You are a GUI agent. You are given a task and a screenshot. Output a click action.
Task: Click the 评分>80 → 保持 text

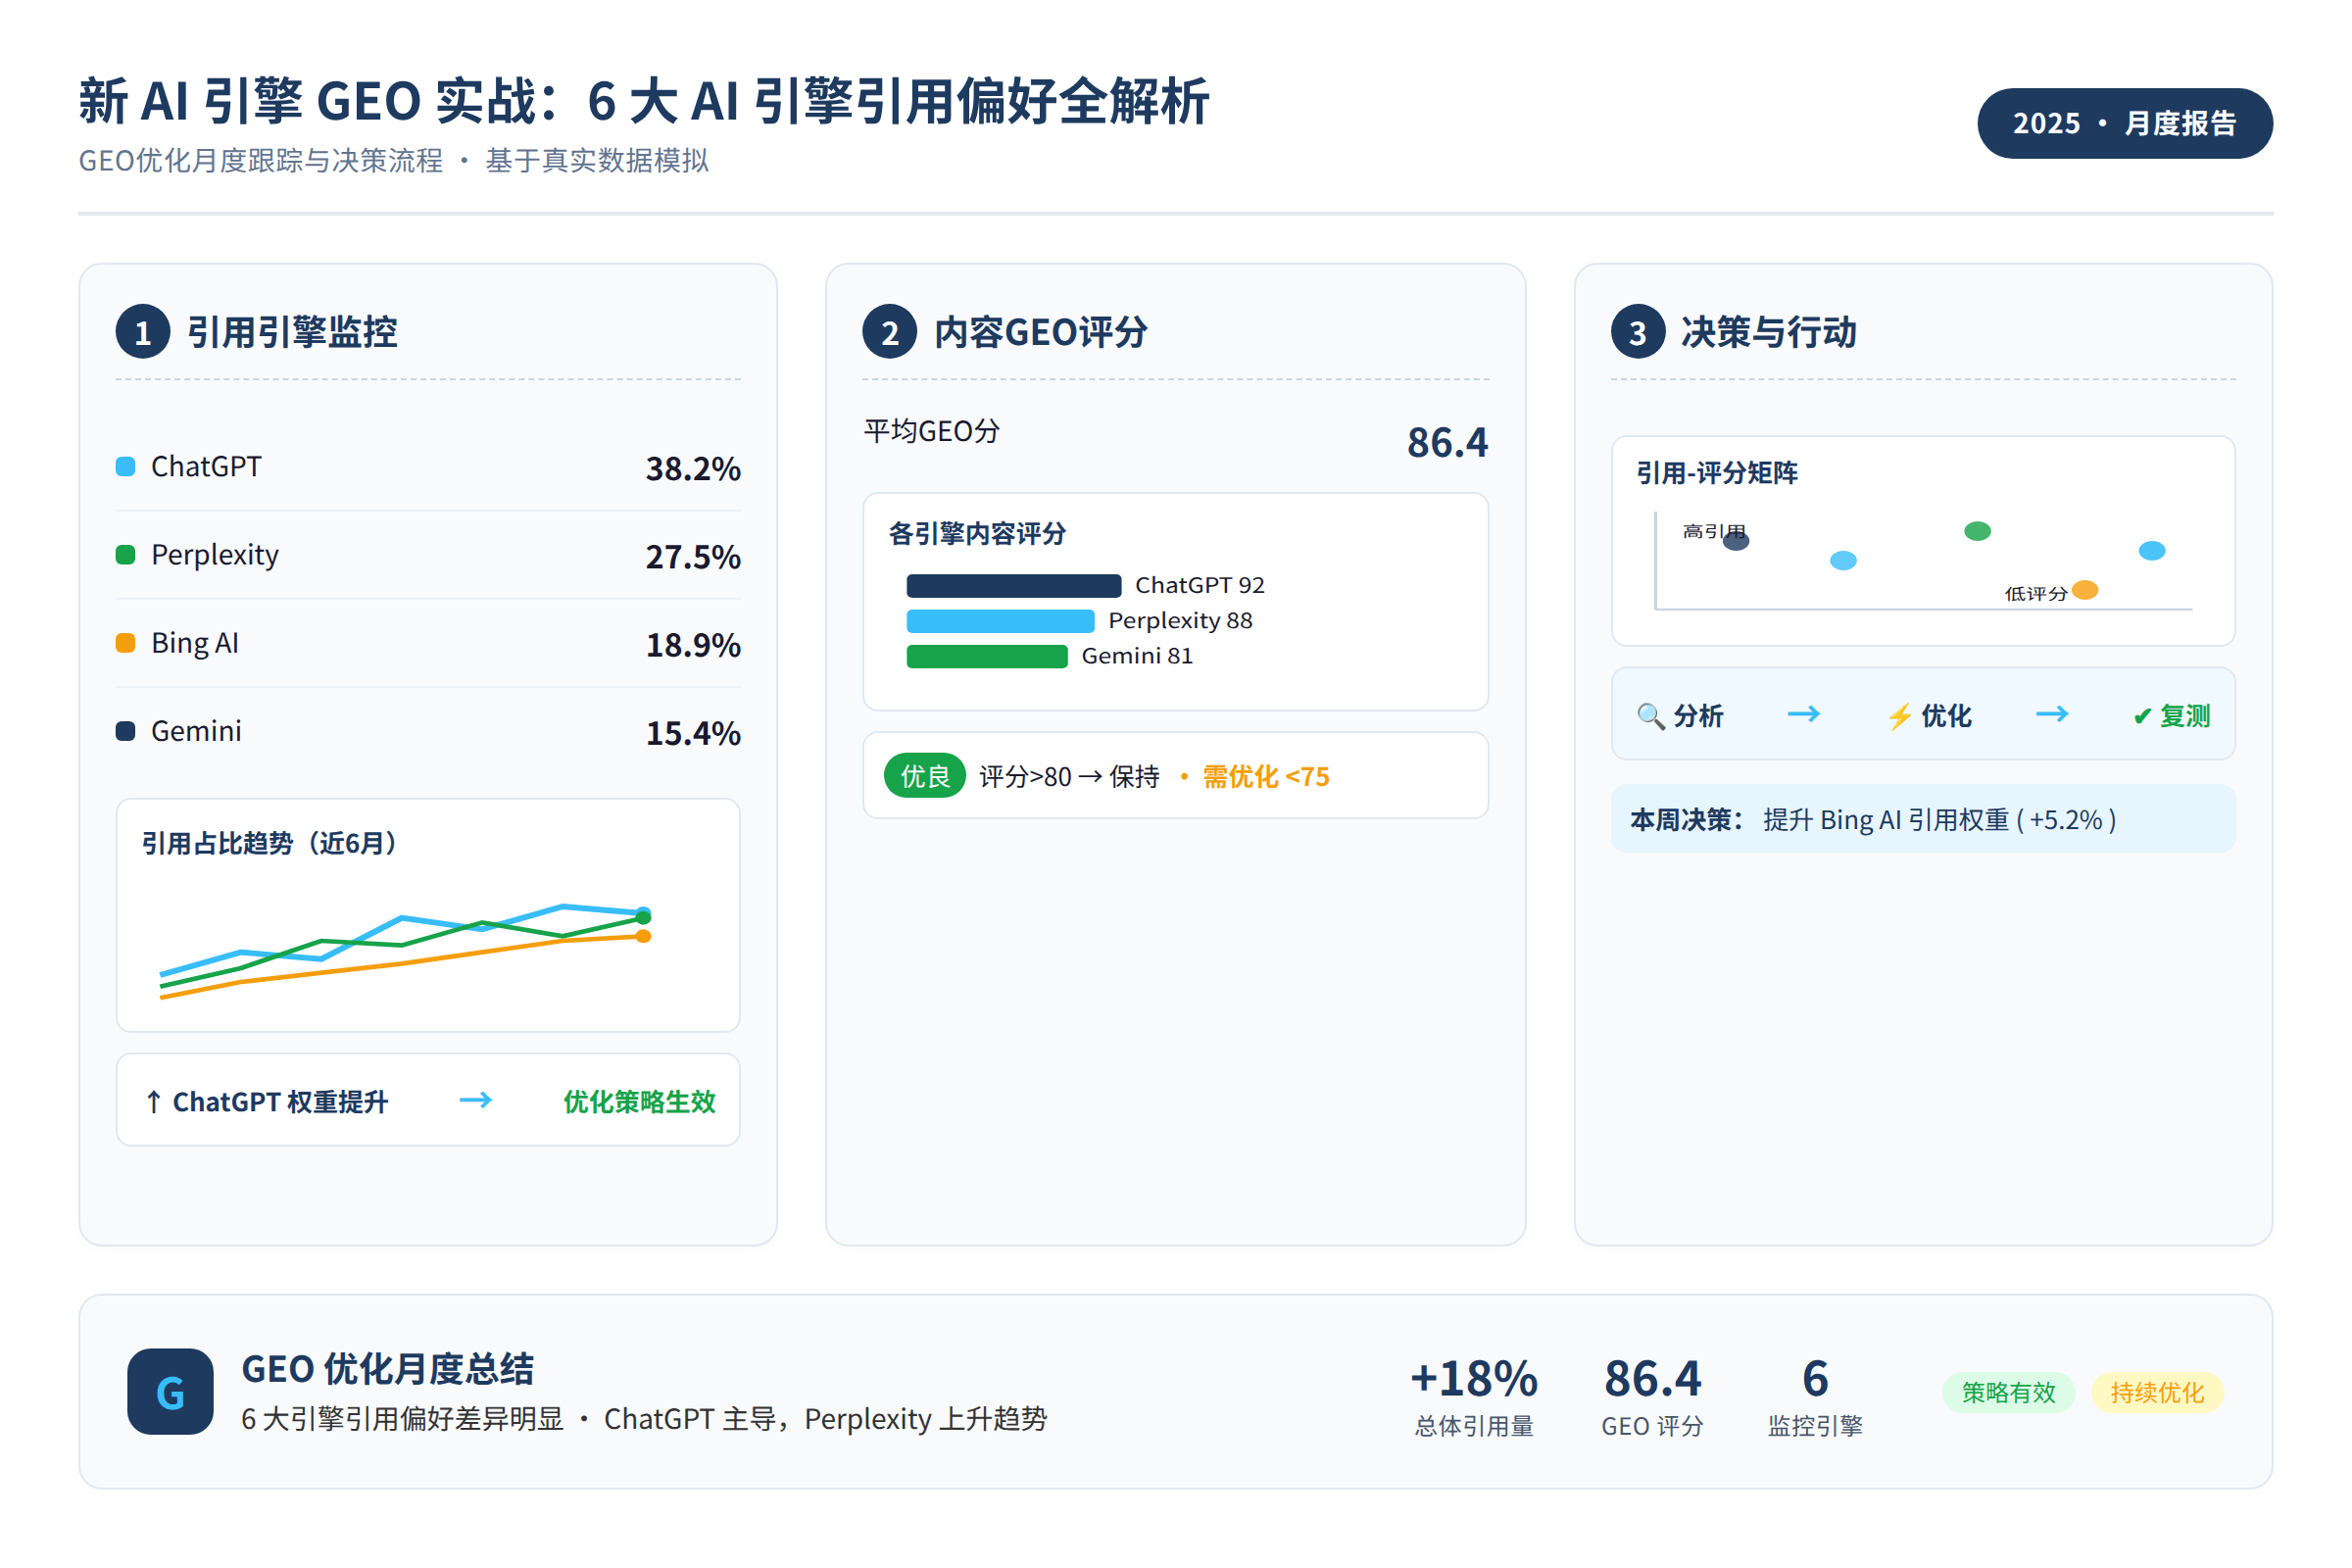tap(1069, 777)
